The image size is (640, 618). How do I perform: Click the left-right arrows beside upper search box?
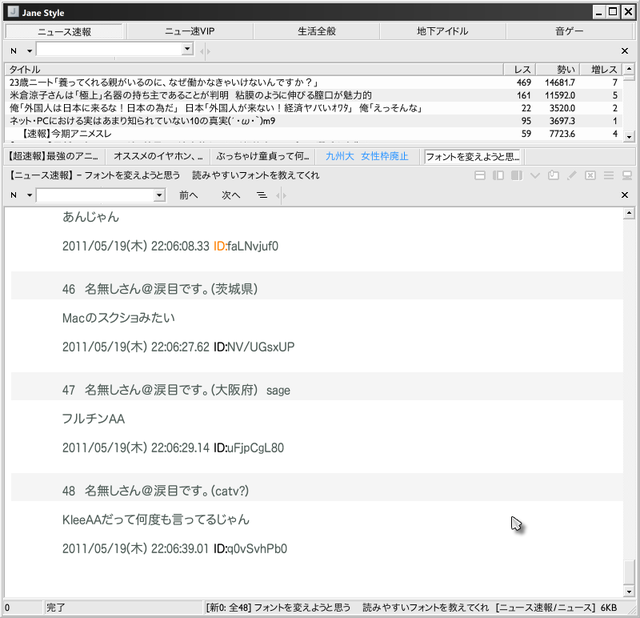pyautogui.click(x=205, y=51)
